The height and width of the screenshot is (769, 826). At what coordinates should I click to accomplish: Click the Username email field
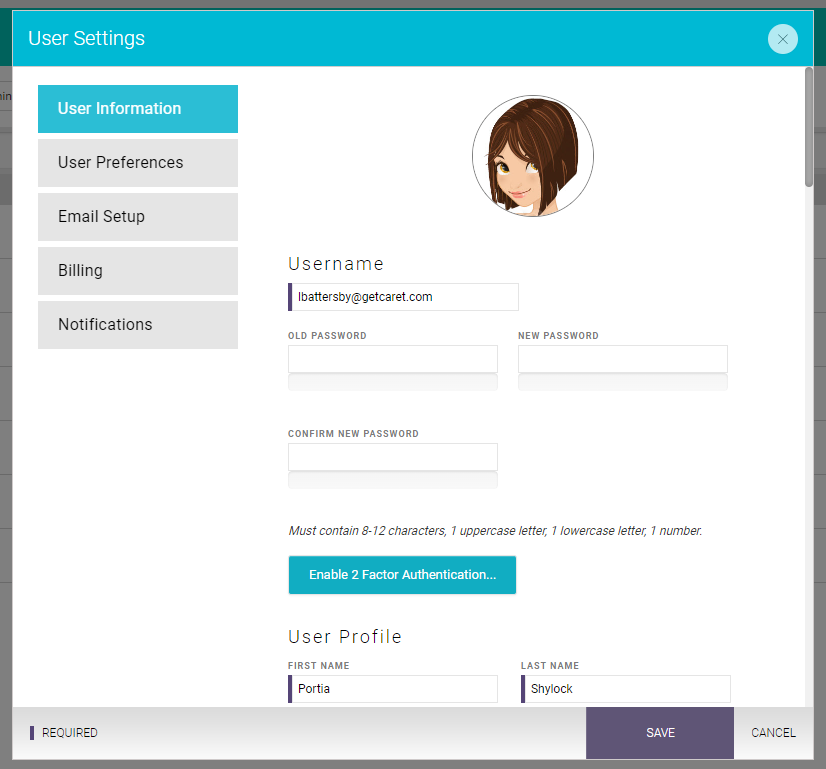(402, 297)
